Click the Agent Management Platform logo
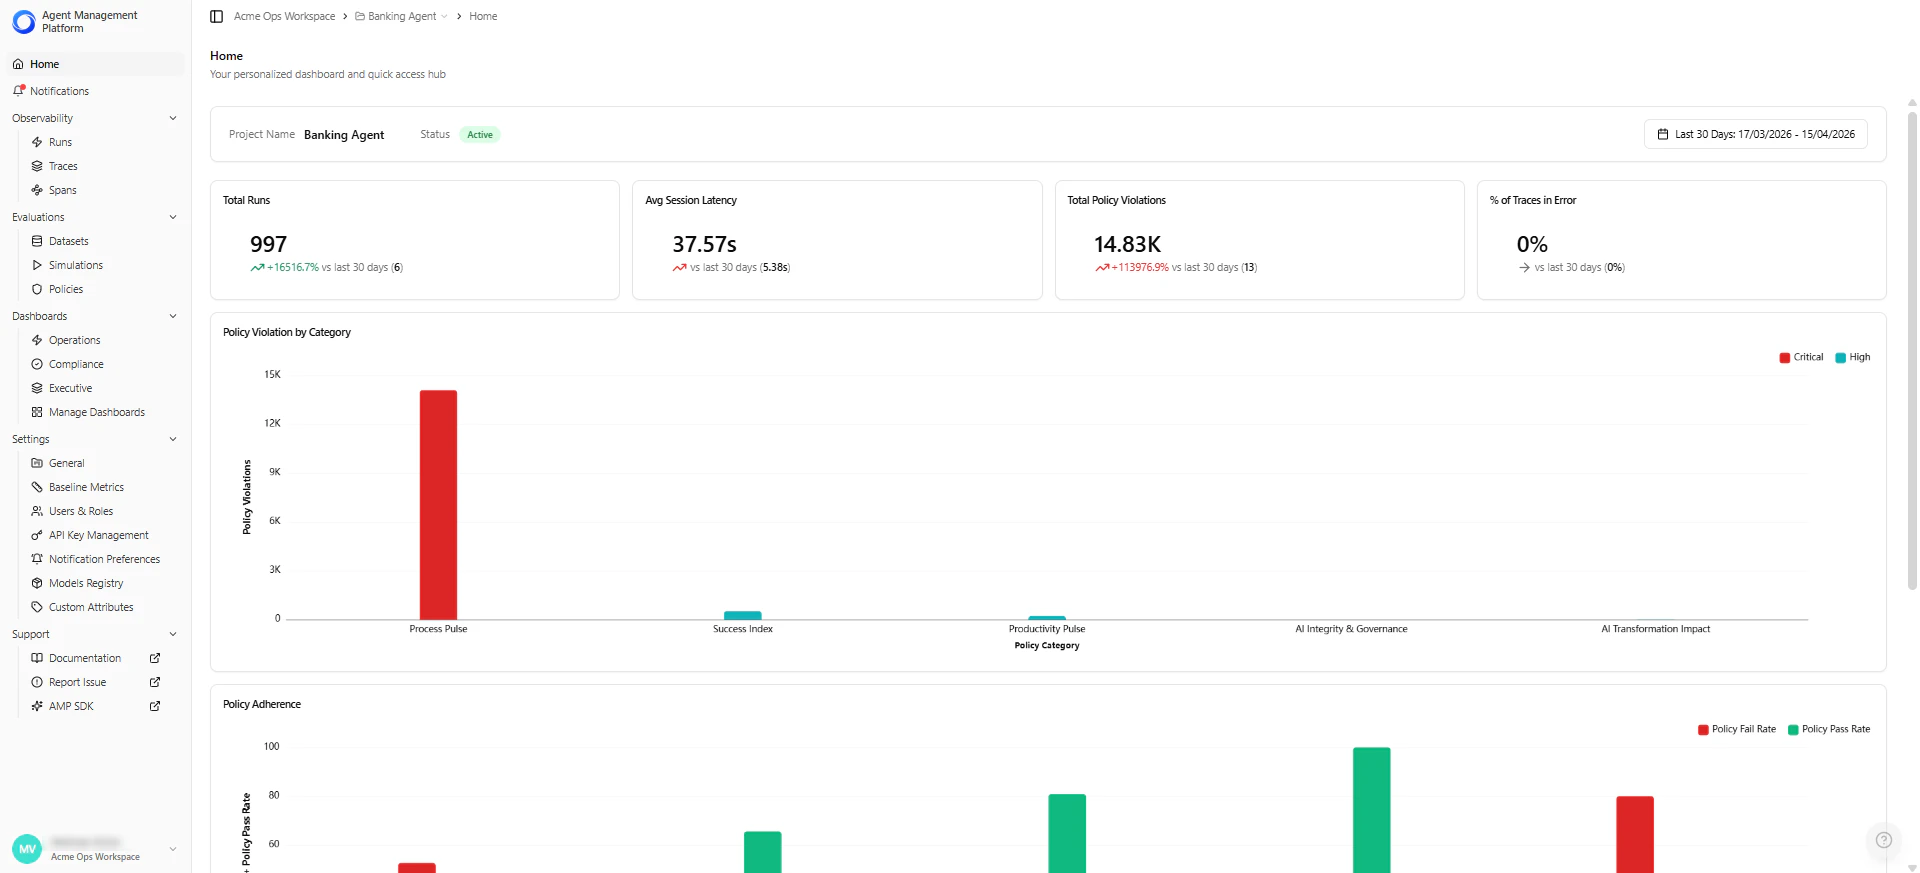The width and height of the screenshot is (1920, 873). coord(24,22)
